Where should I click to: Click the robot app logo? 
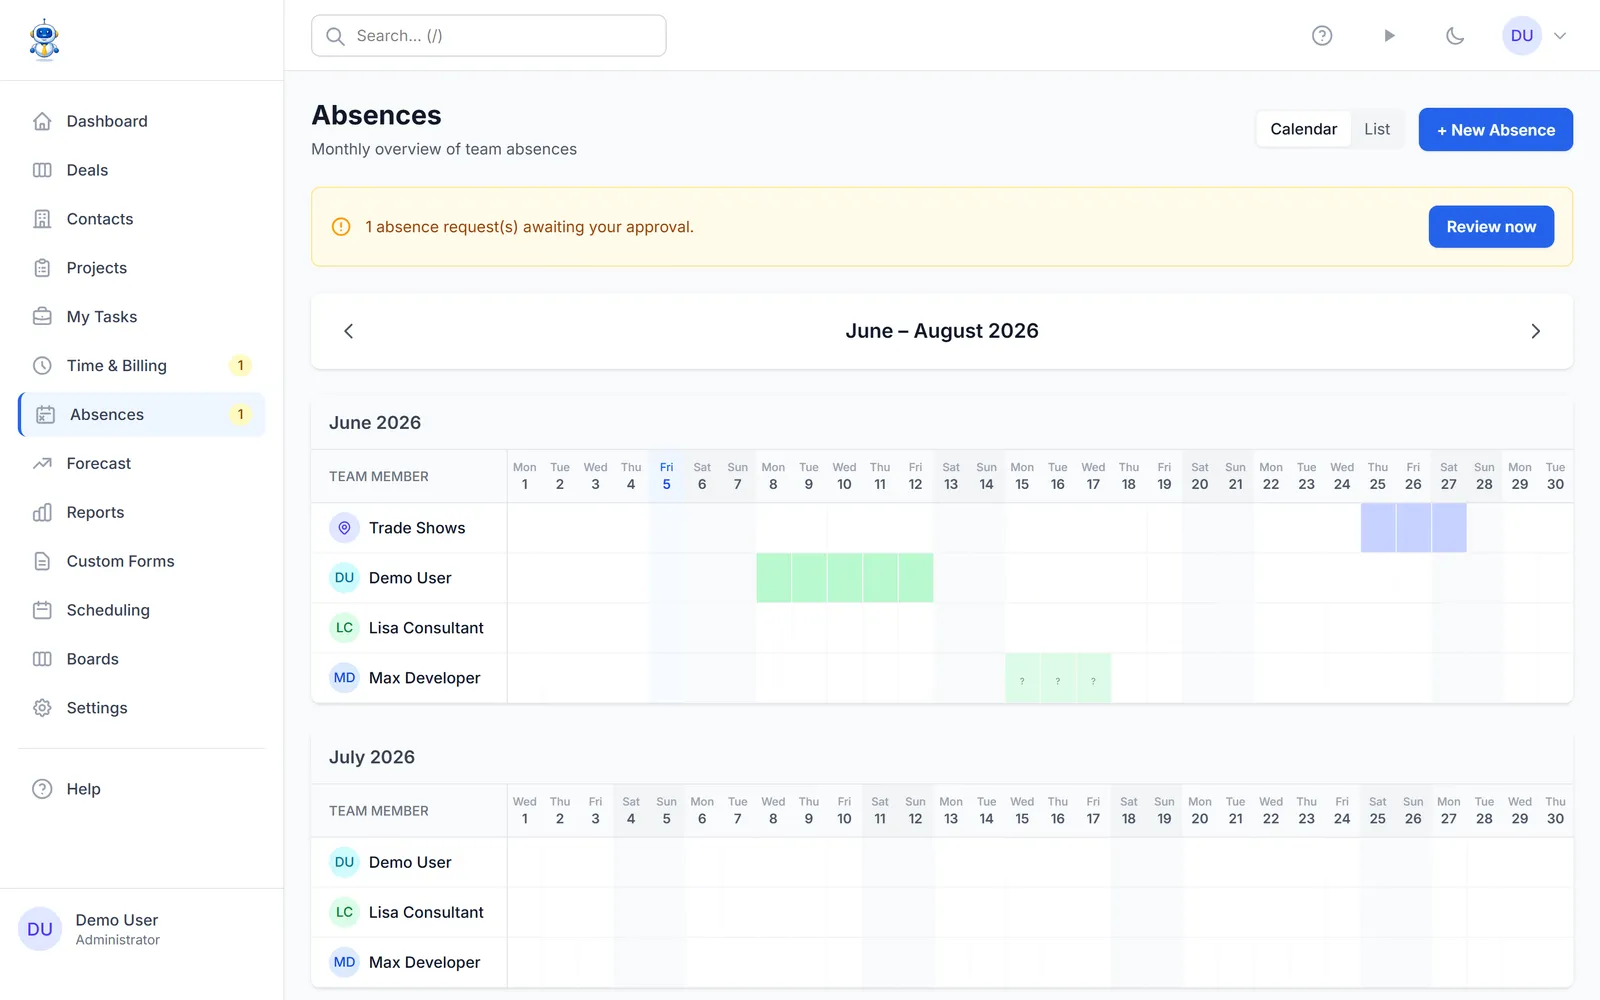[x=44, y=40]
